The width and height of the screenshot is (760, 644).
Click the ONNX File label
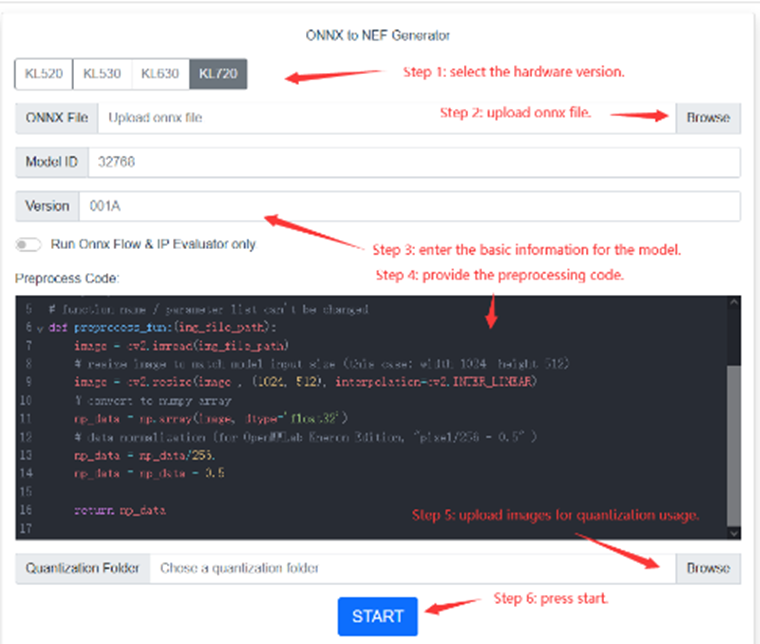click(x=57, y=118)
